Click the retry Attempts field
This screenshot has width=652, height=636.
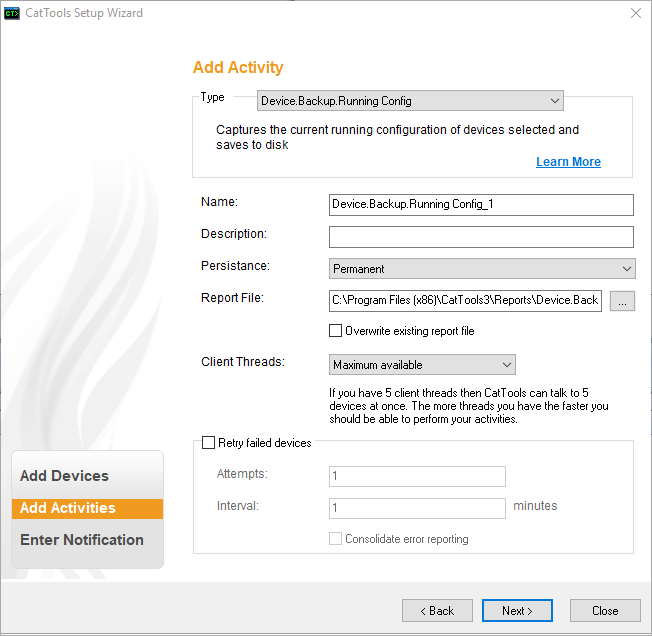click(x=417, y=476)
